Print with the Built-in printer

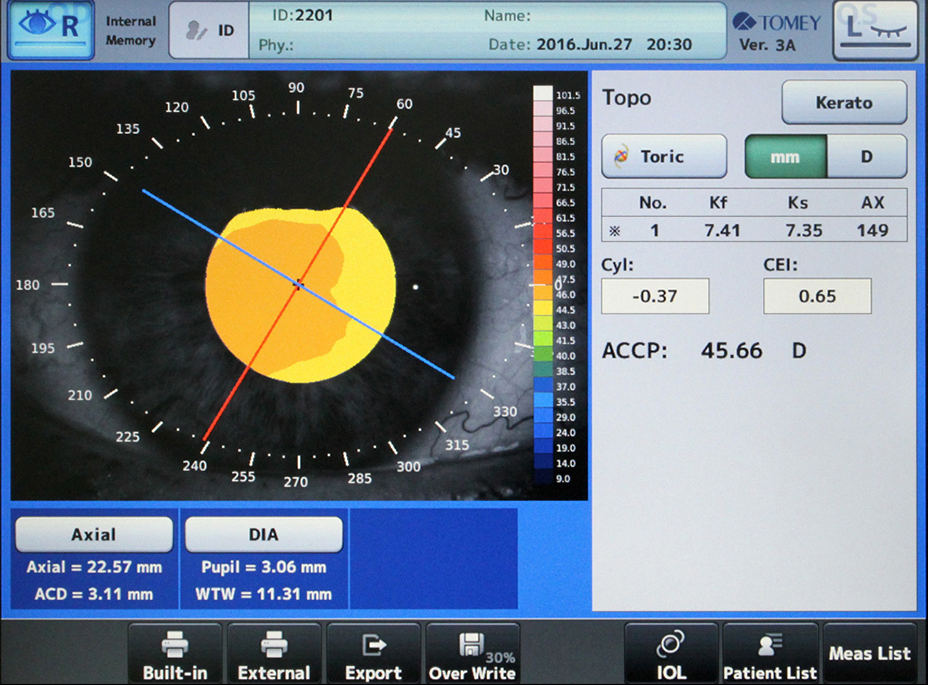pos(175,655)
